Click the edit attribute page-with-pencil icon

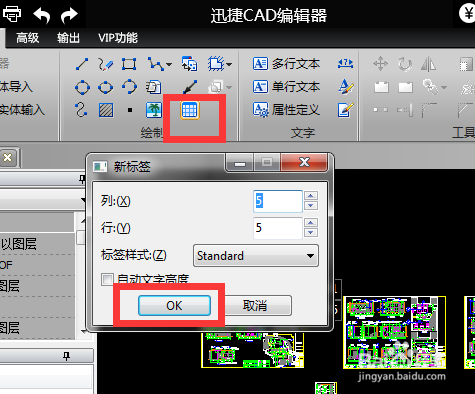click(x=345, y=110)
